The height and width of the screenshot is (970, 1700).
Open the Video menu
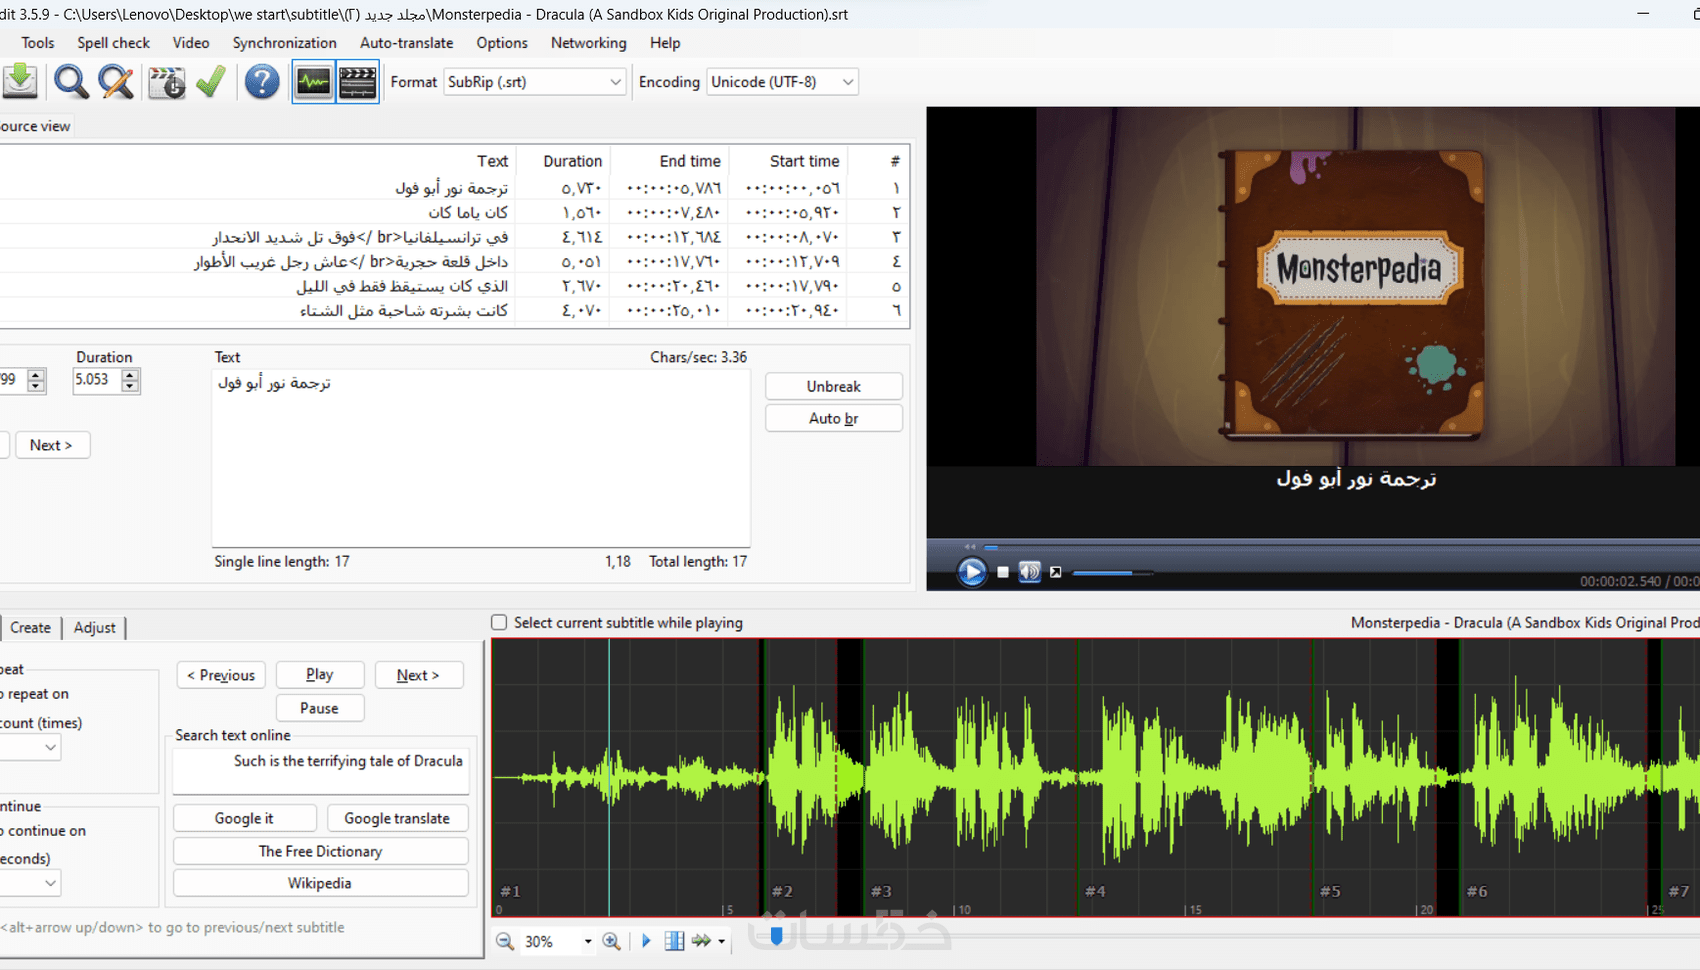191,43
